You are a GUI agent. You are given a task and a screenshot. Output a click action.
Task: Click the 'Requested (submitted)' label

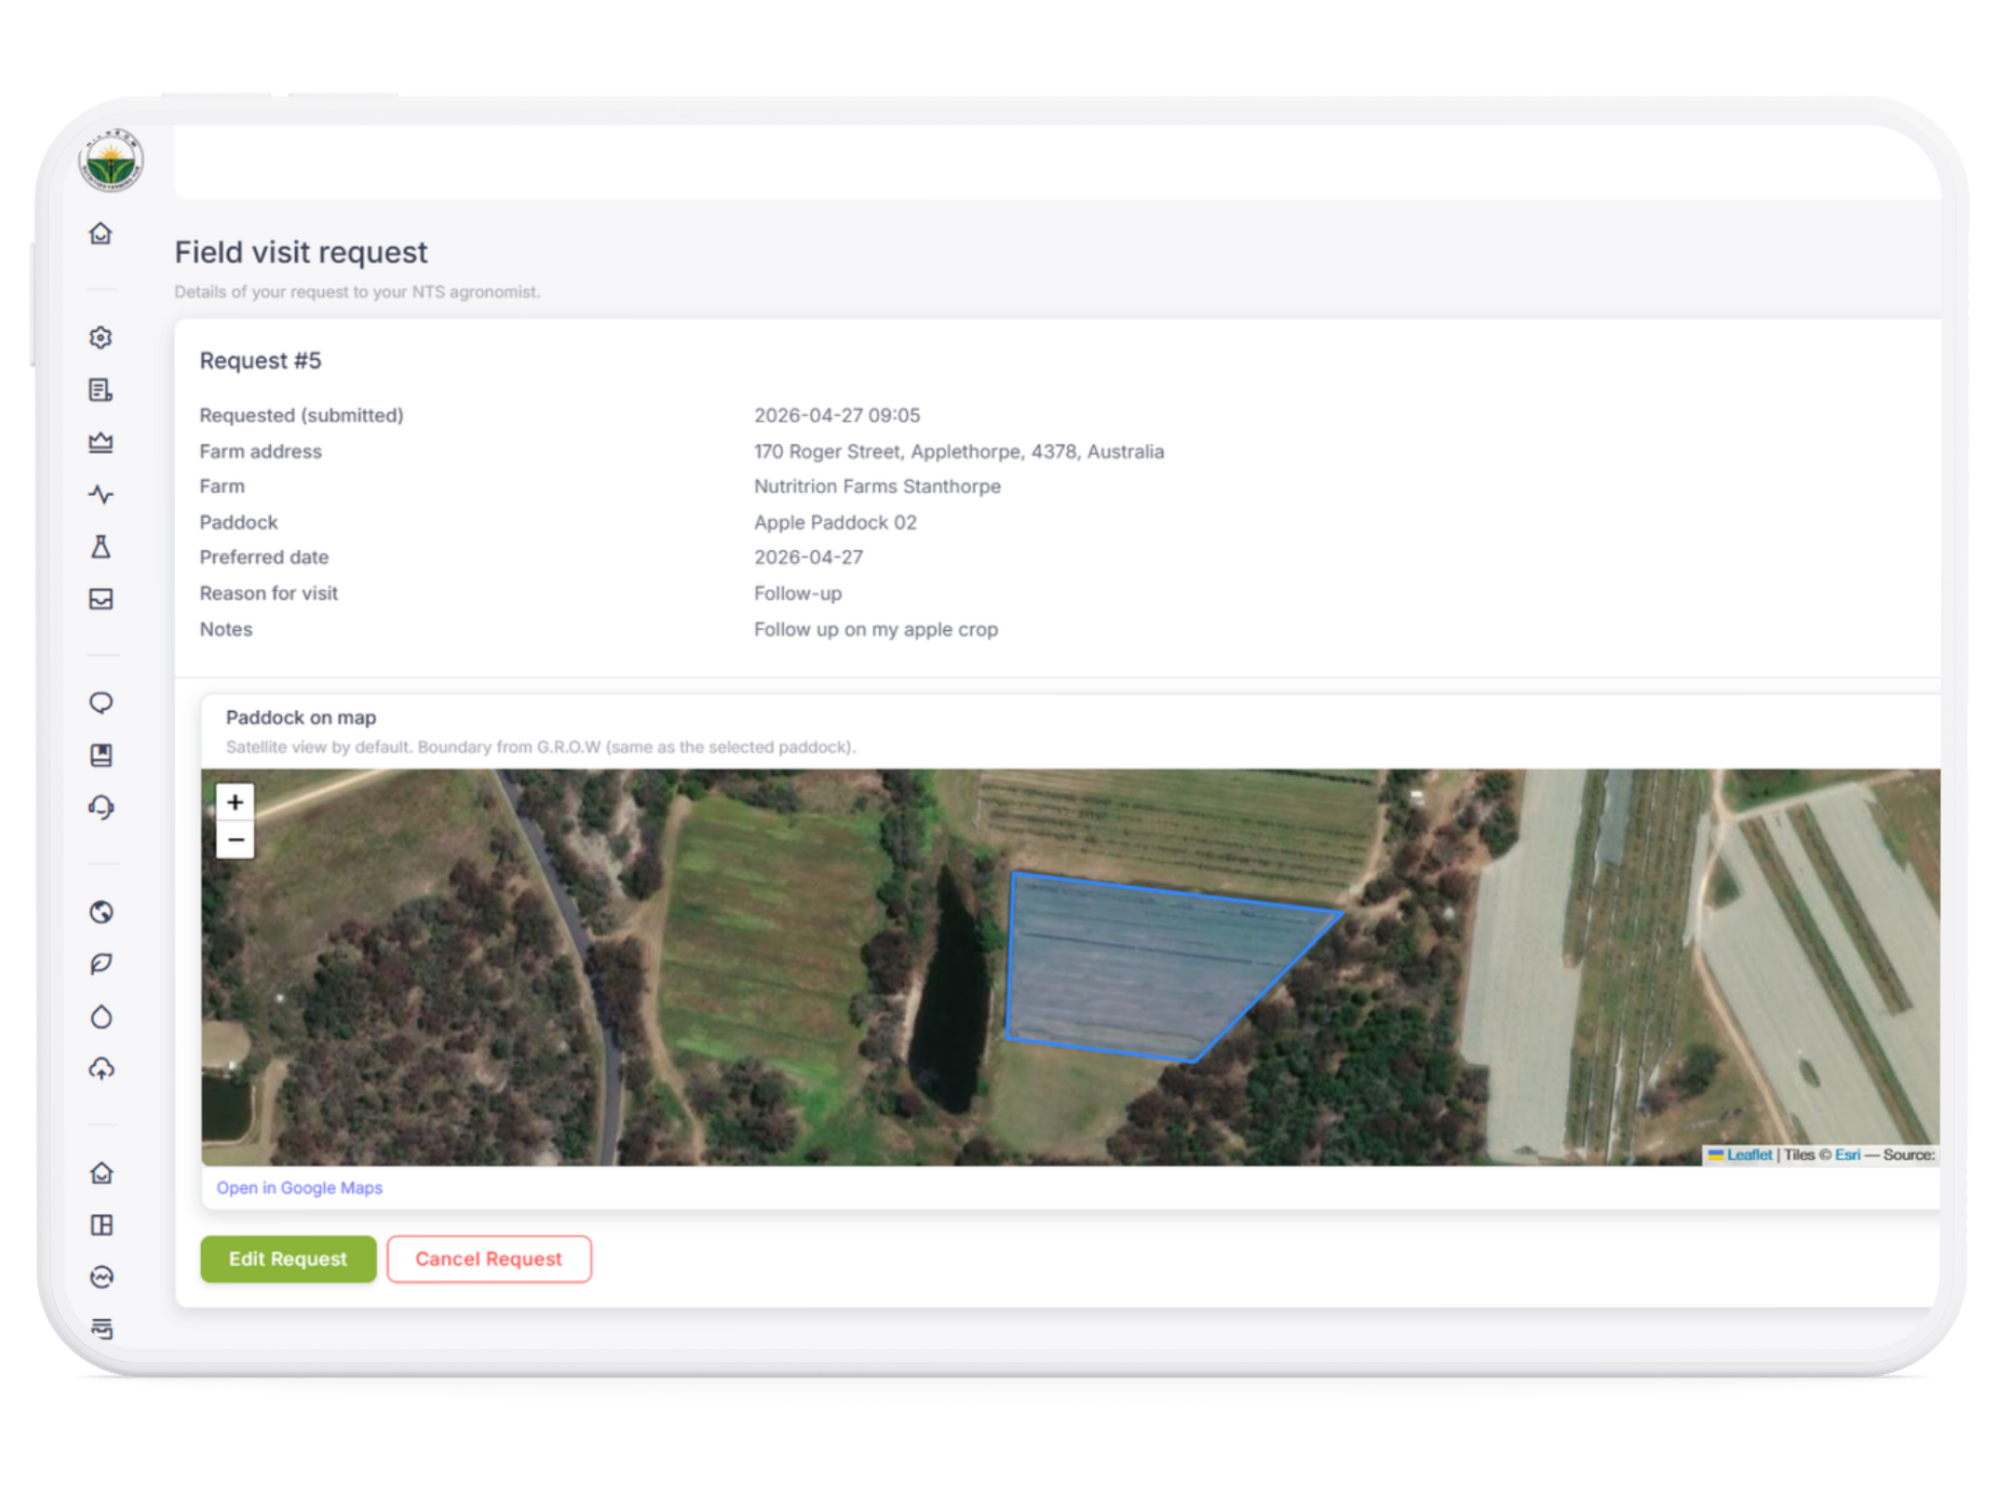coord(301,415)
